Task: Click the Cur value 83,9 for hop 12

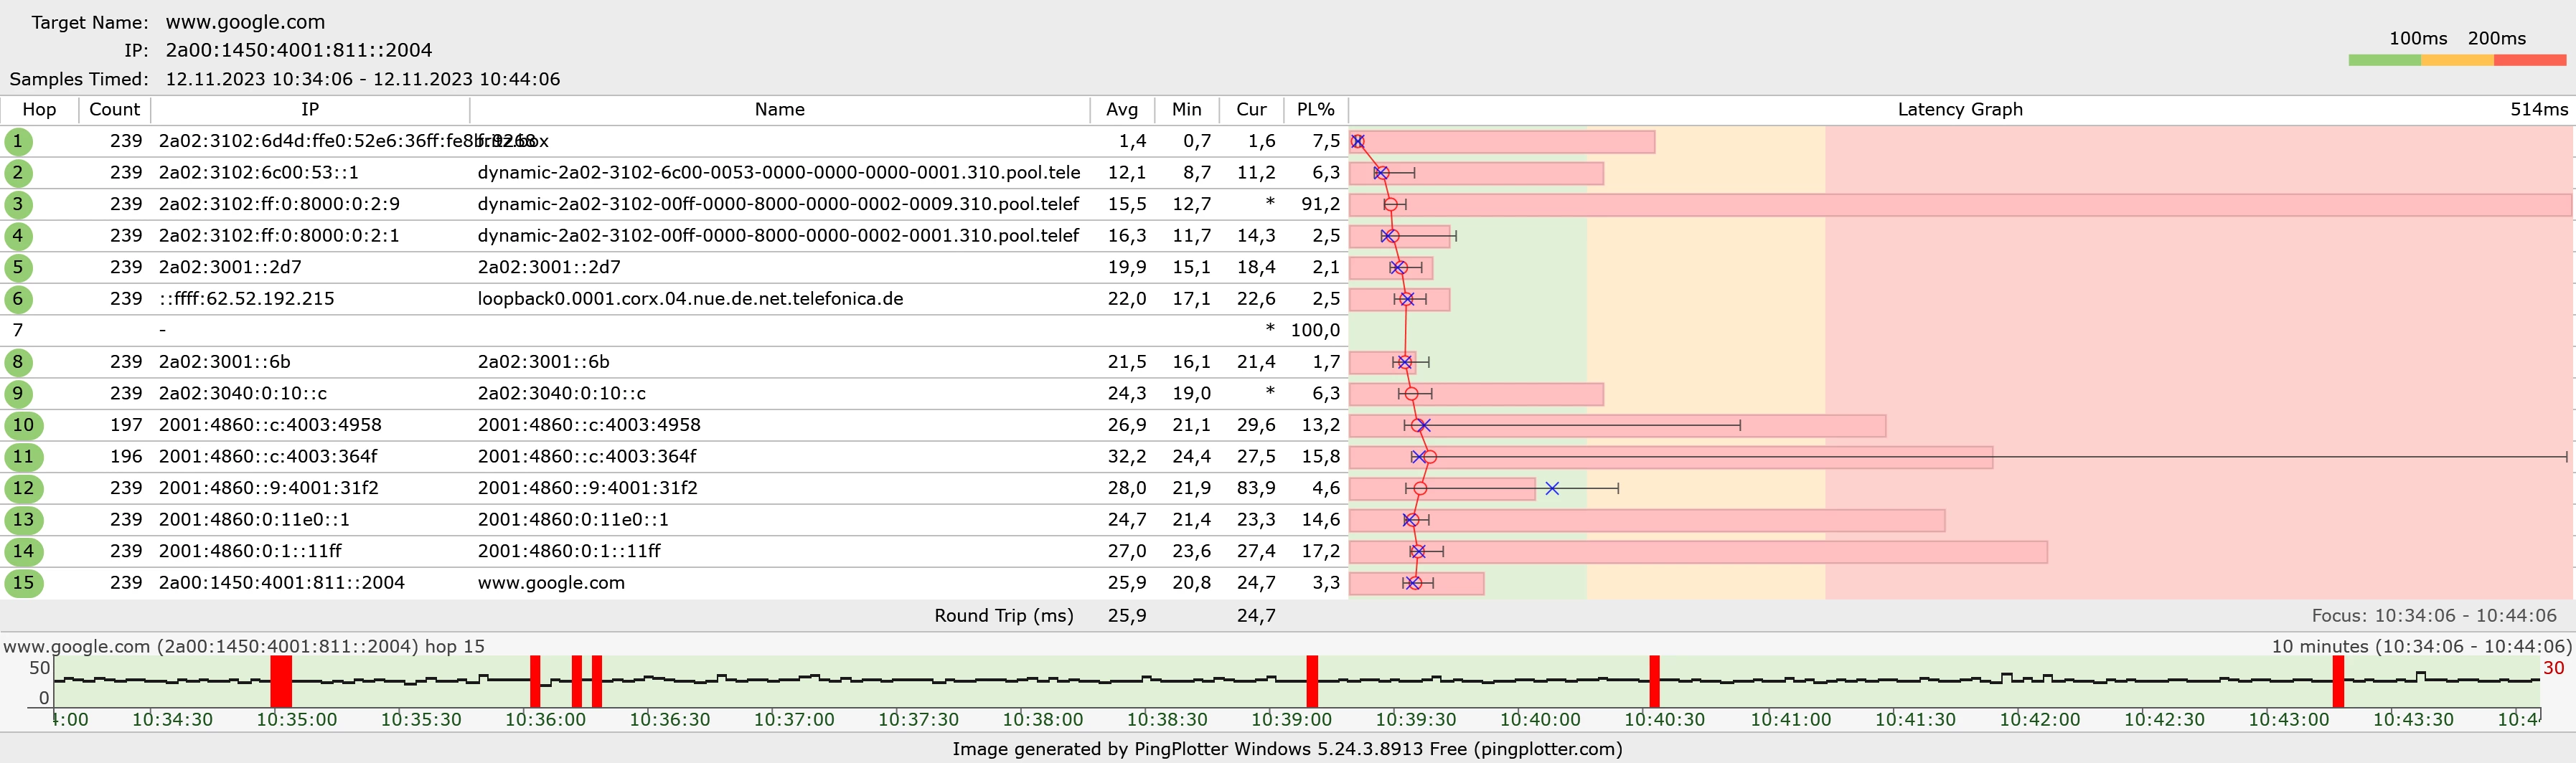Action: [x=1256, y=488]
